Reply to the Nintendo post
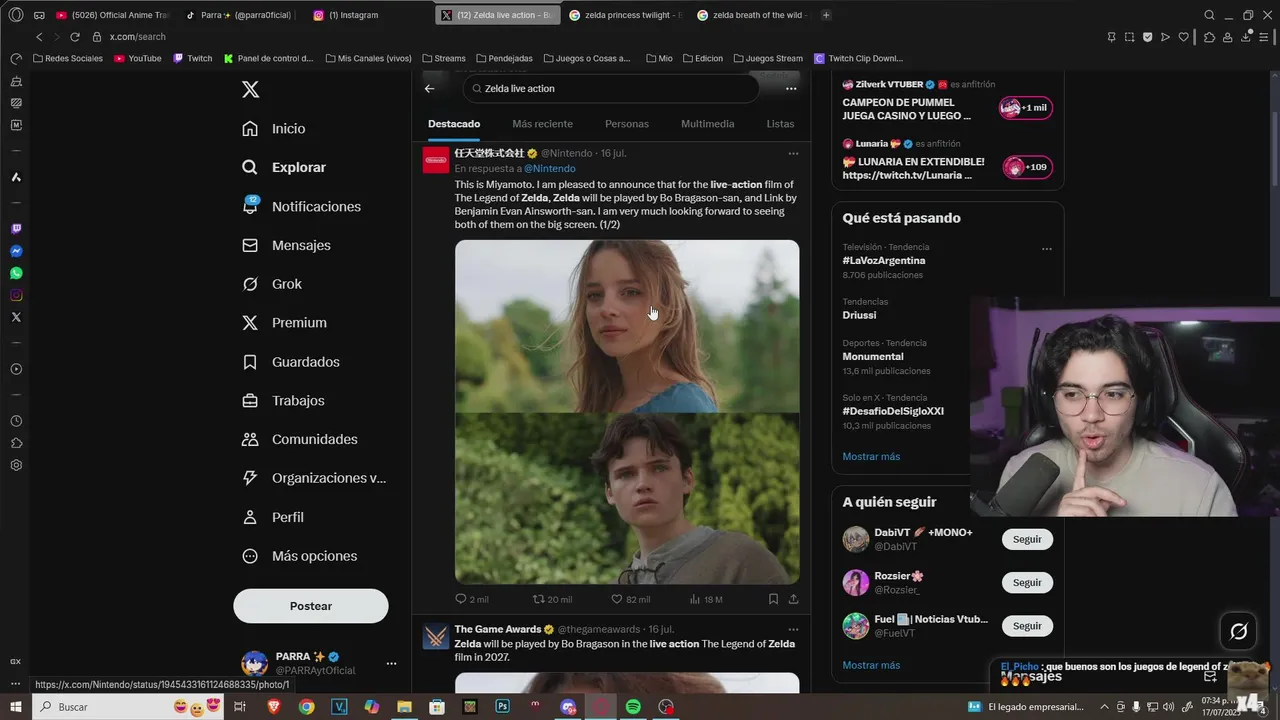The image size is (1280, 720). (x=471, y=599)
